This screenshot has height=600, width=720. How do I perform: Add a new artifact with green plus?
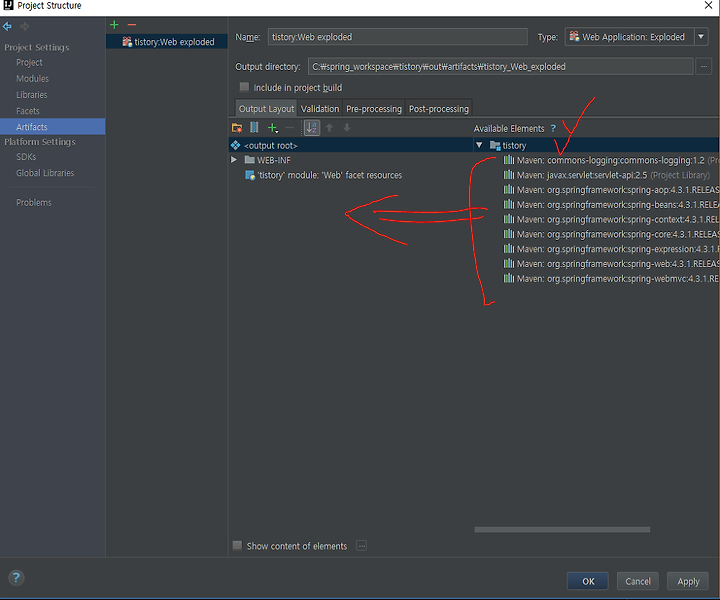click(x=114, y=25)
